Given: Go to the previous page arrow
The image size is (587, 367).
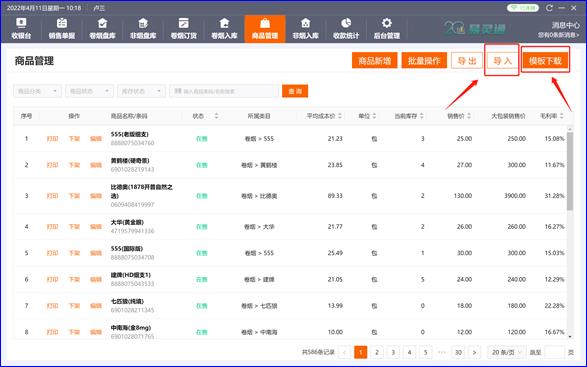Looking at the screenshot, I should pyautogui.click(x=344, y=352).
